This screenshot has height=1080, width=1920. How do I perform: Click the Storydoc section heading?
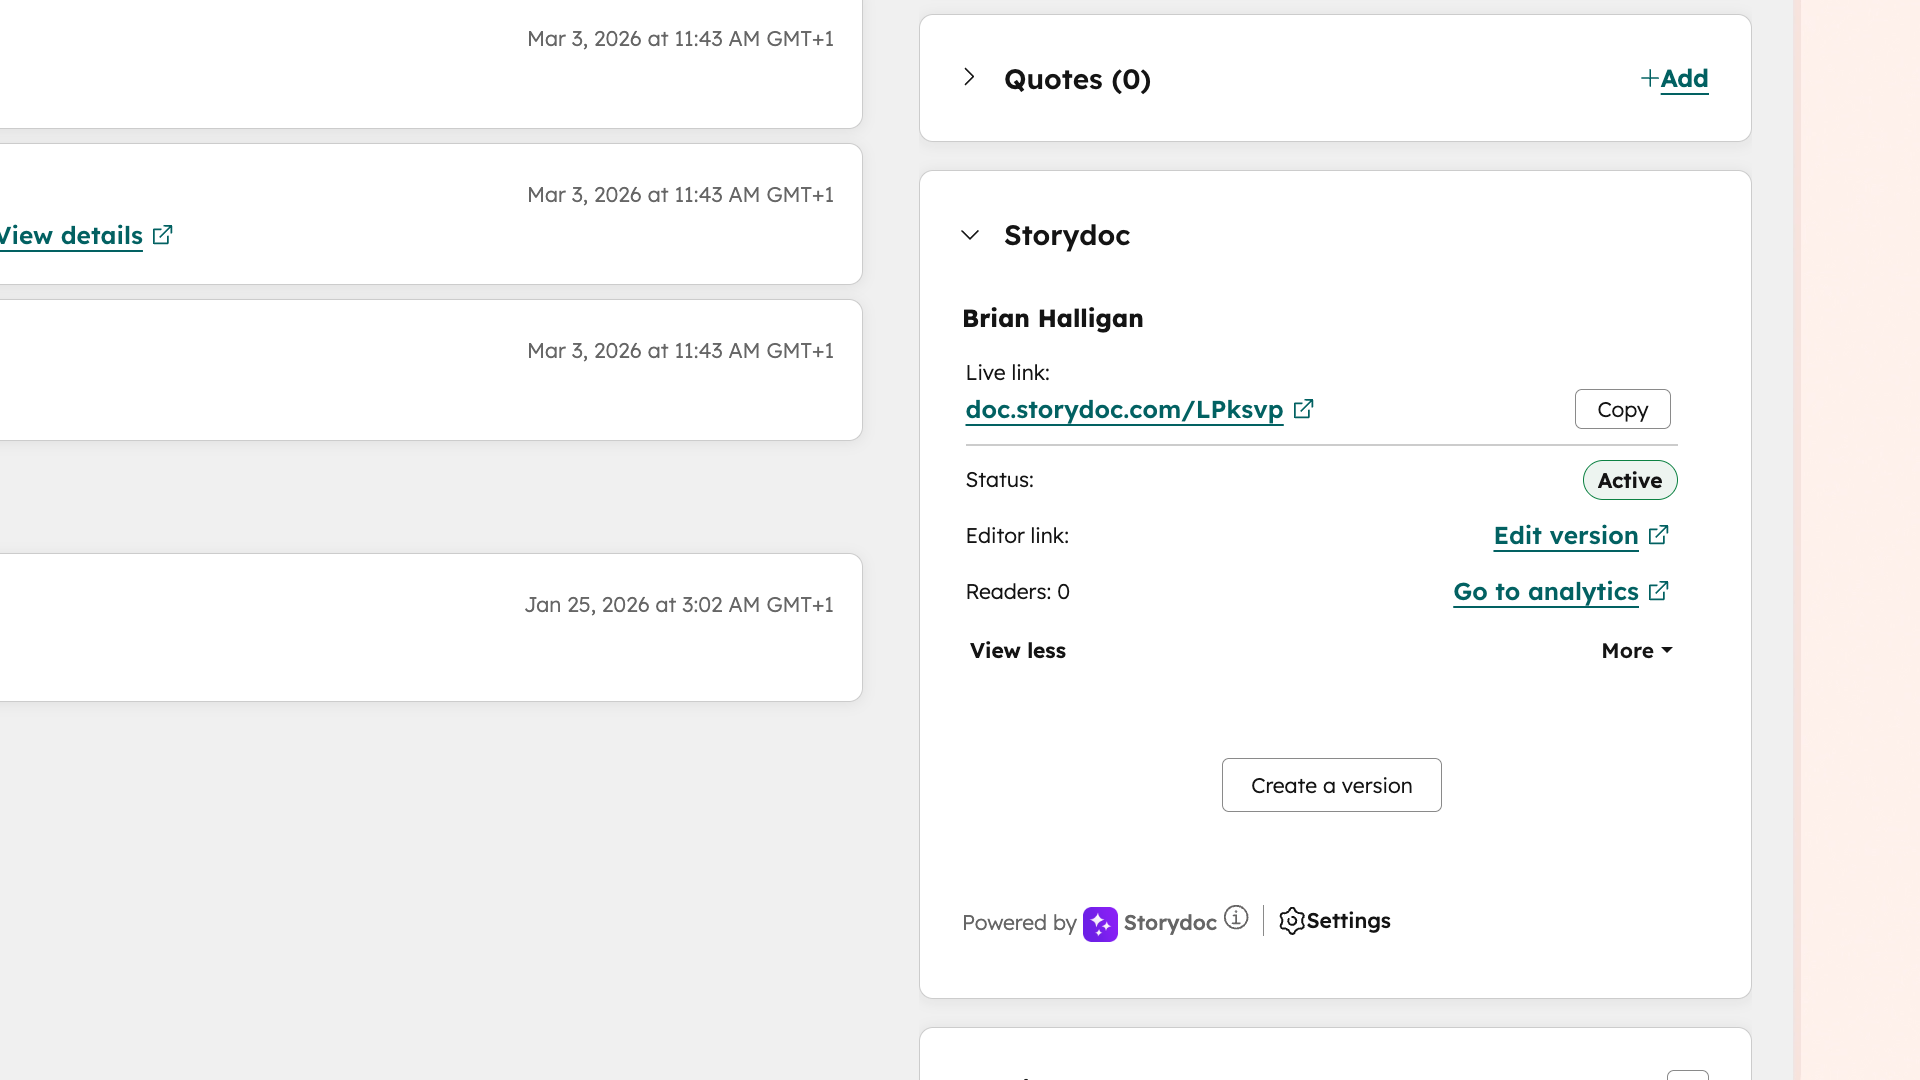coord(1067,235)
